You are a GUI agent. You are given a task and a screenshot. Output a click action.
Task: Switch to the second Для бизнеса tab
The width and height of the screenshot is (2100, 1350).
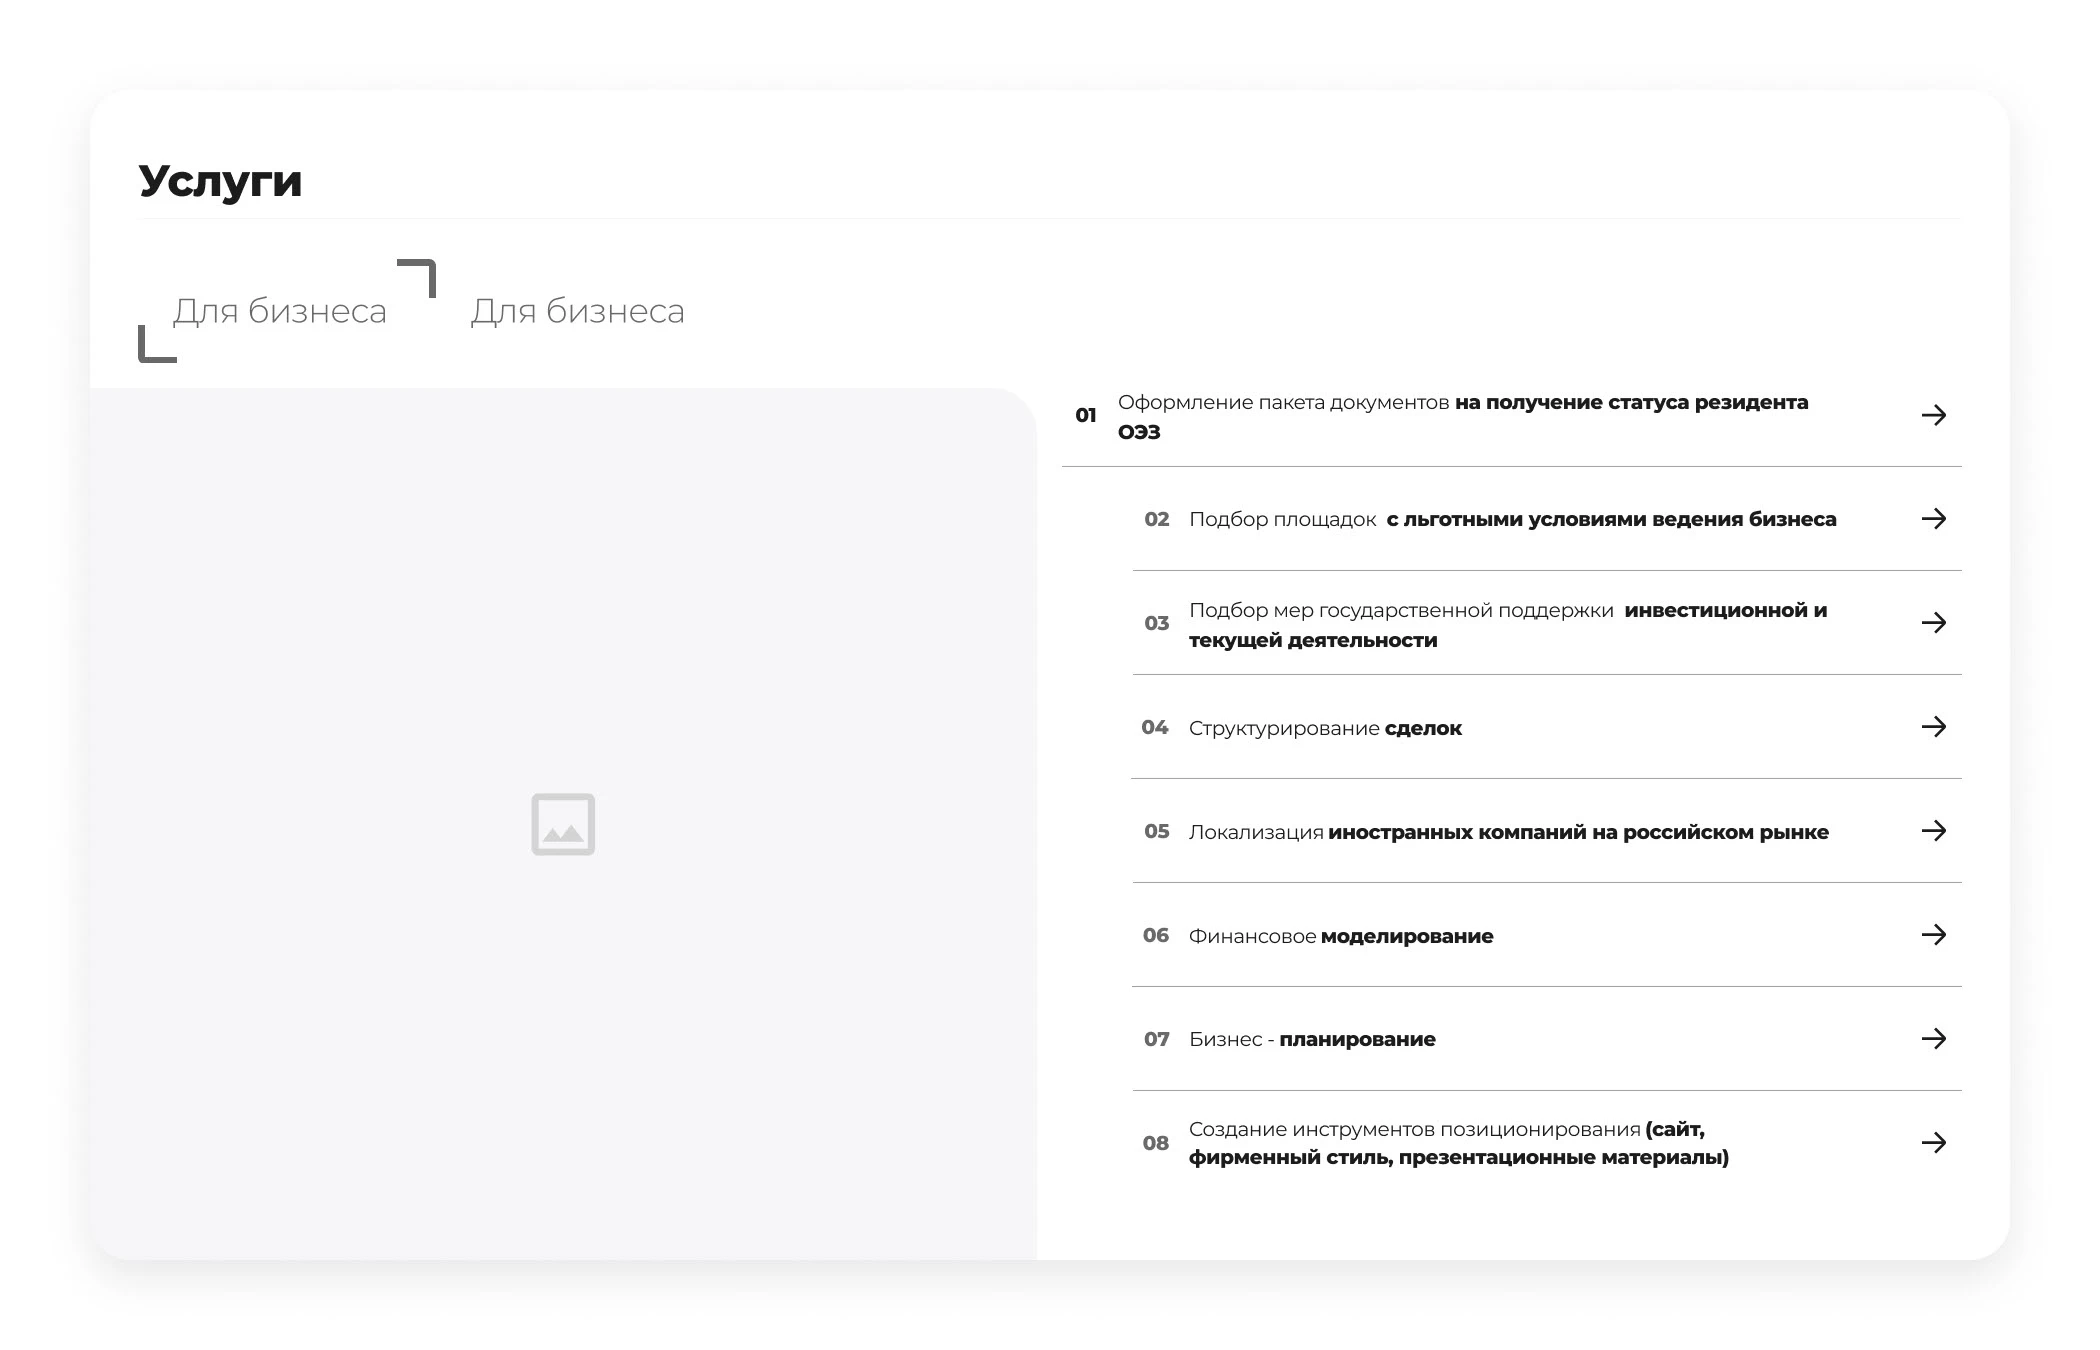(x=577, y=311)
